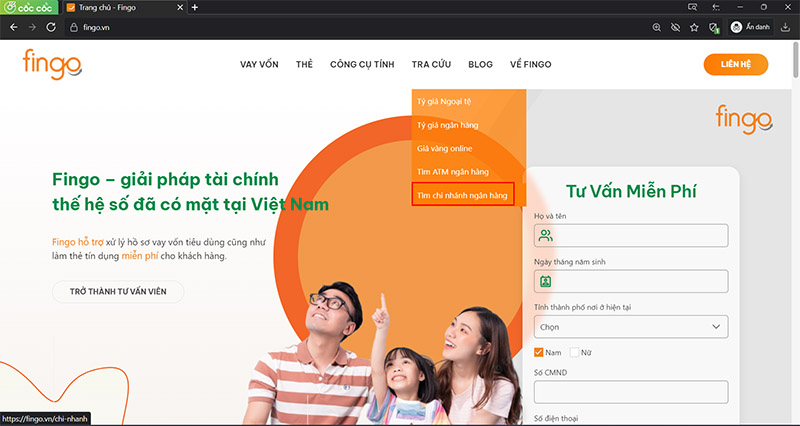Toggle the Nam checkbox
800x426 pixels.
pos(538,352)
